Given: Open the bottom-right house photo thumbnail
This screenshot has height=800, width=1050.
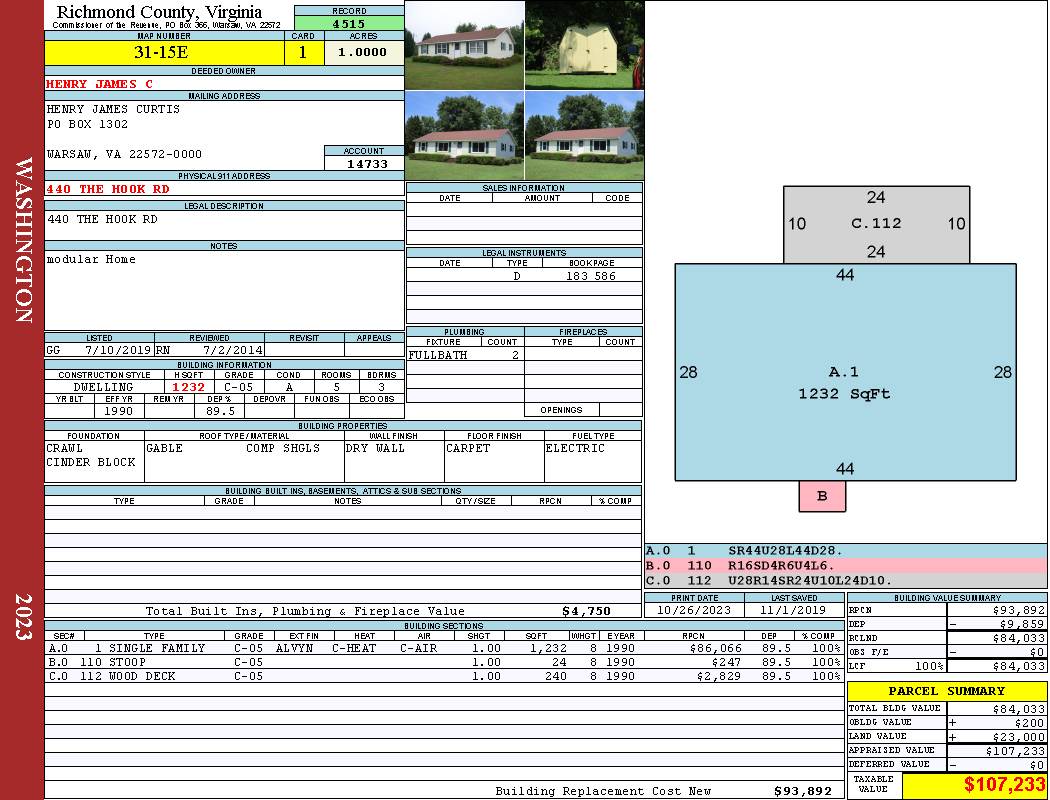Looking at the screenshot, I should tap(585, 136).
